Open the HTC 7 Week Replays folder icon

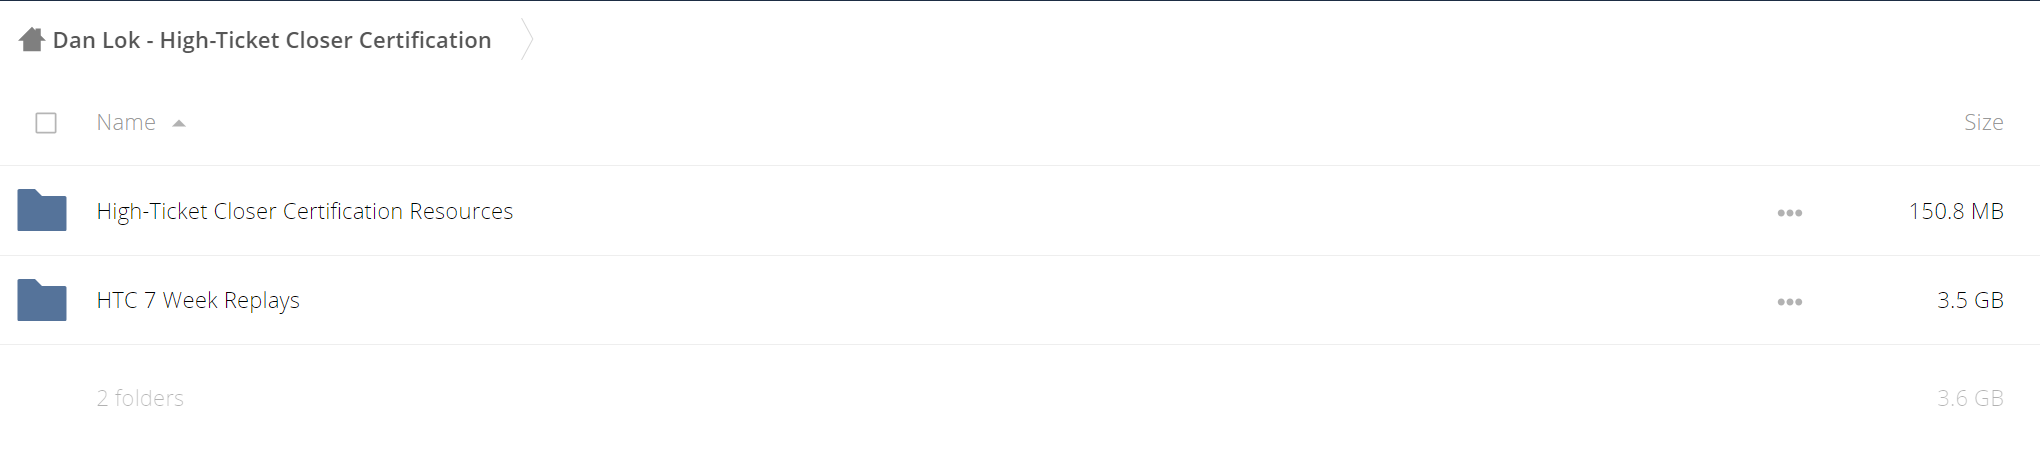coord(42,299)
